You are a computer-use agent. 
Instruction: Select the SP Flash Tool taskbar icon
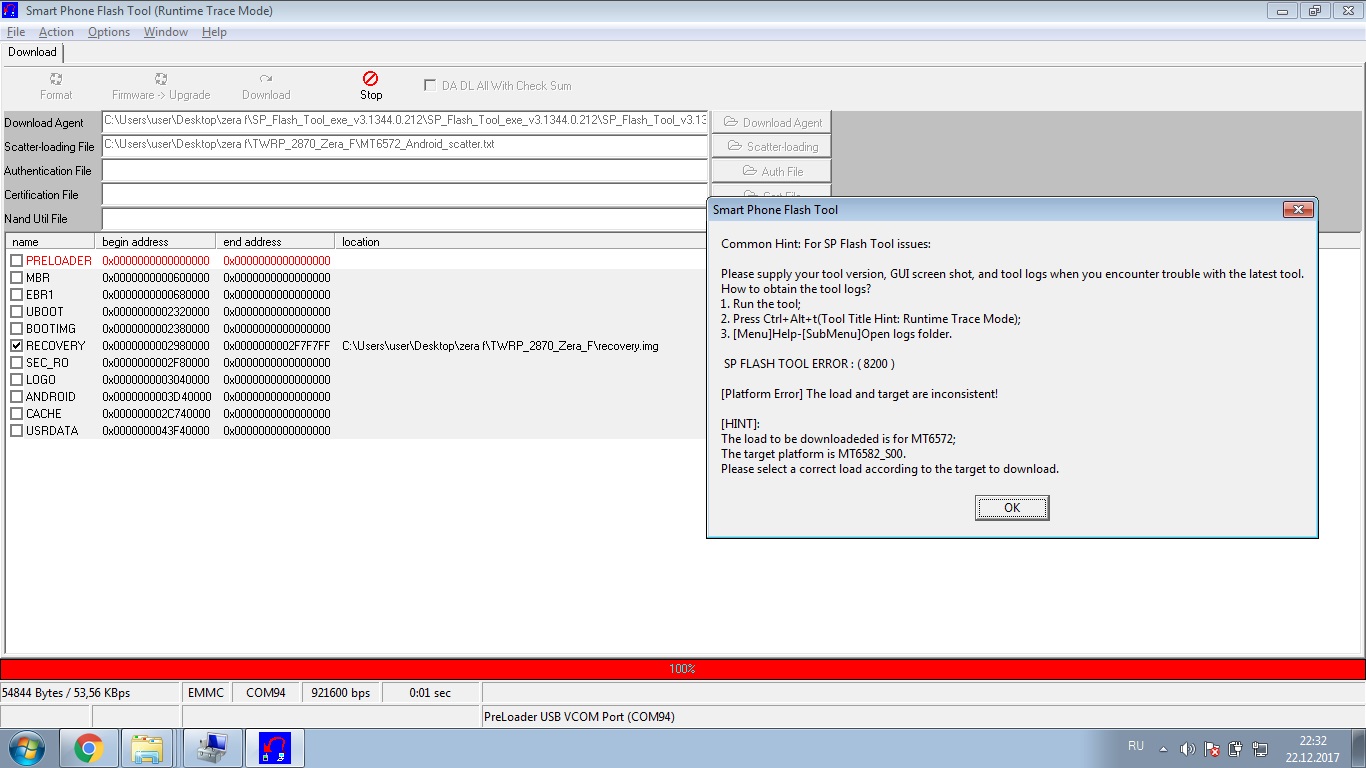click(x=275, y=748)
